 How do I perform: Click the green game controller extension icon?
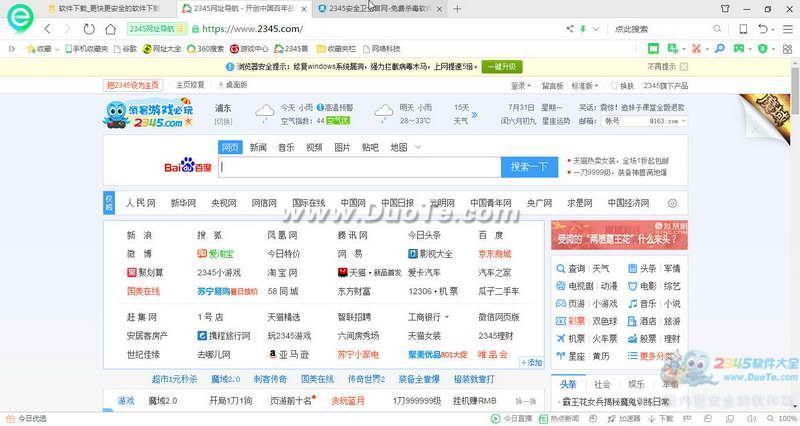(x=739, y=48)
